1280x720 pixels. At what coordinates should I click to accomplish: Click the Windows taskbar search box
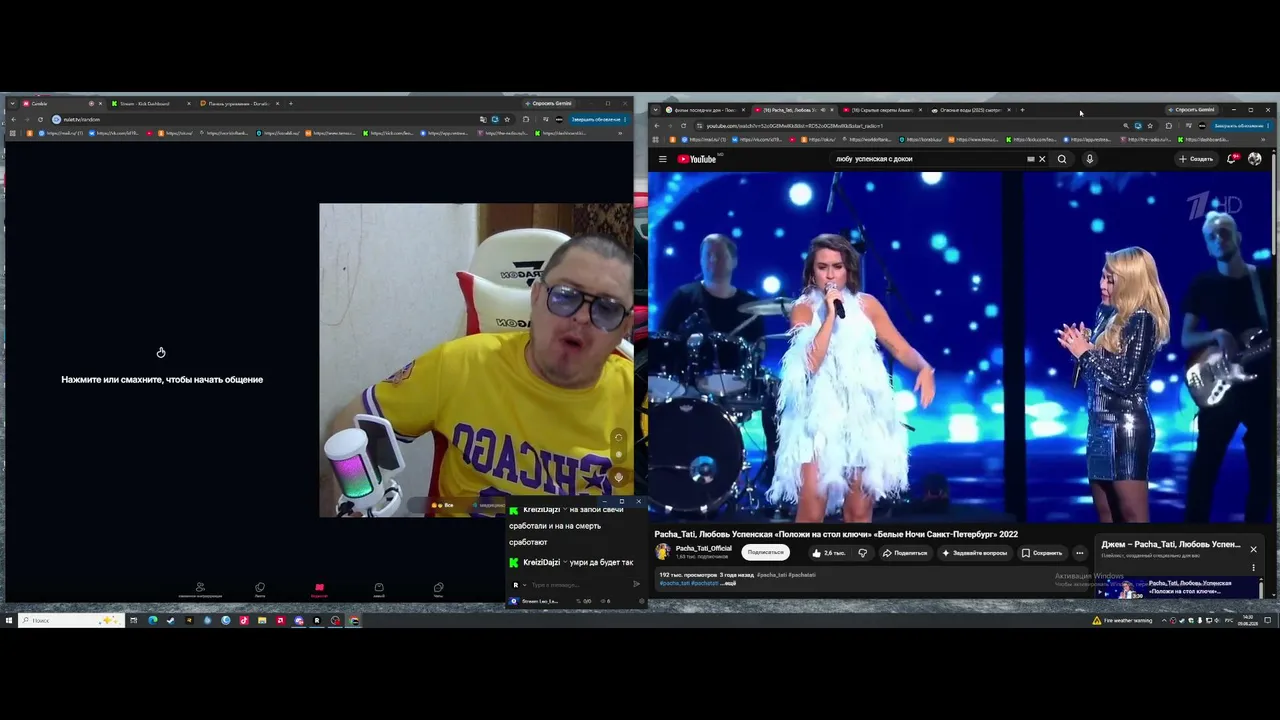71,620
